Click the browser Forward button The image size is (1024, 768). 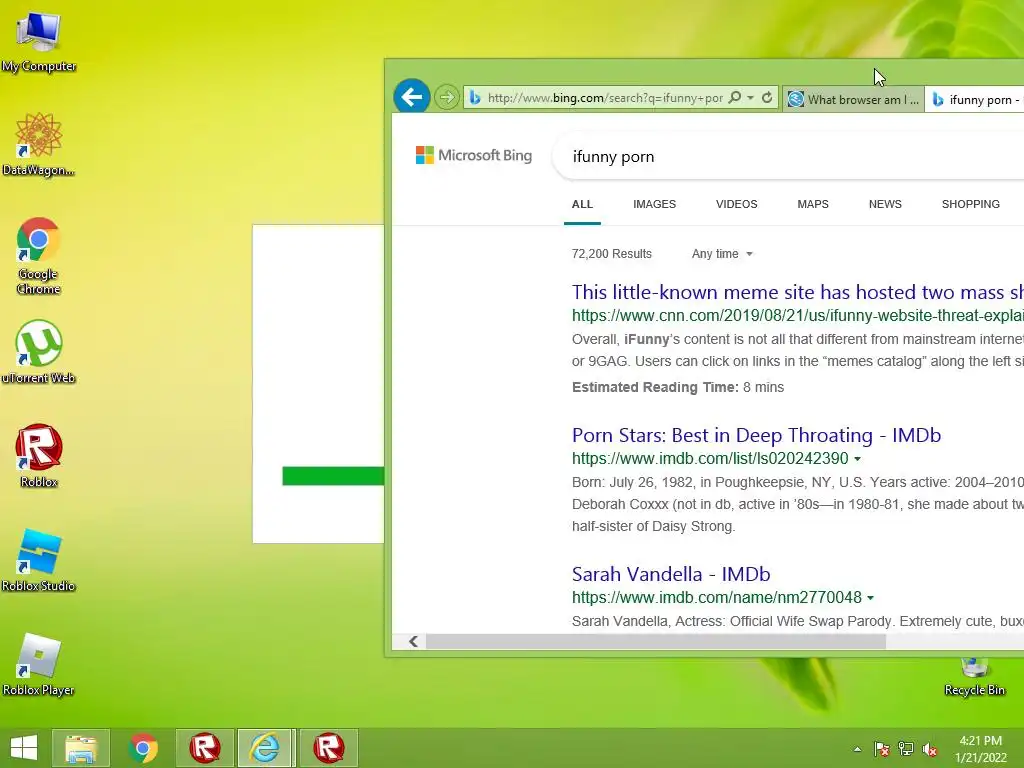(447, 97)
